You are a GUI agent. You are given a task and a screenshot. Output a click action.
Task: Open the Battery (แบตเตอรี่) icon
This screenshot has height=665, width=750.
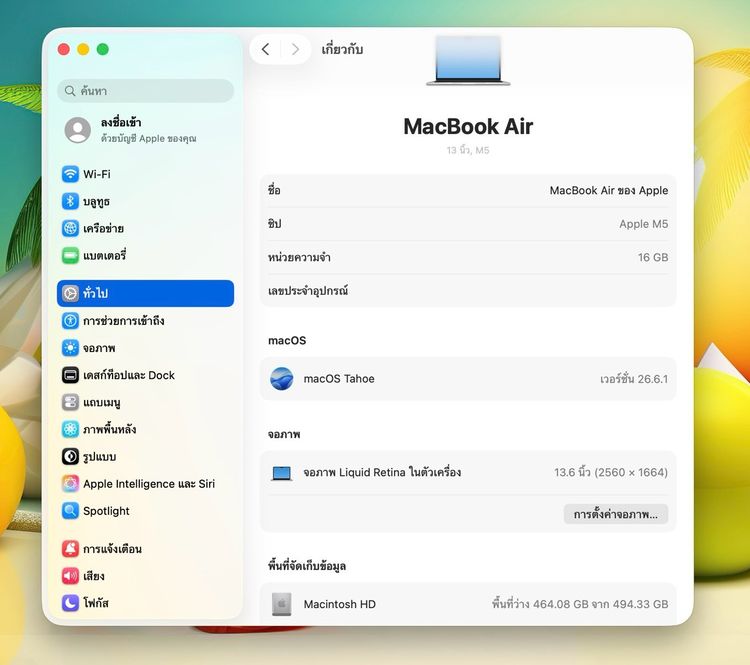[70, 255]
